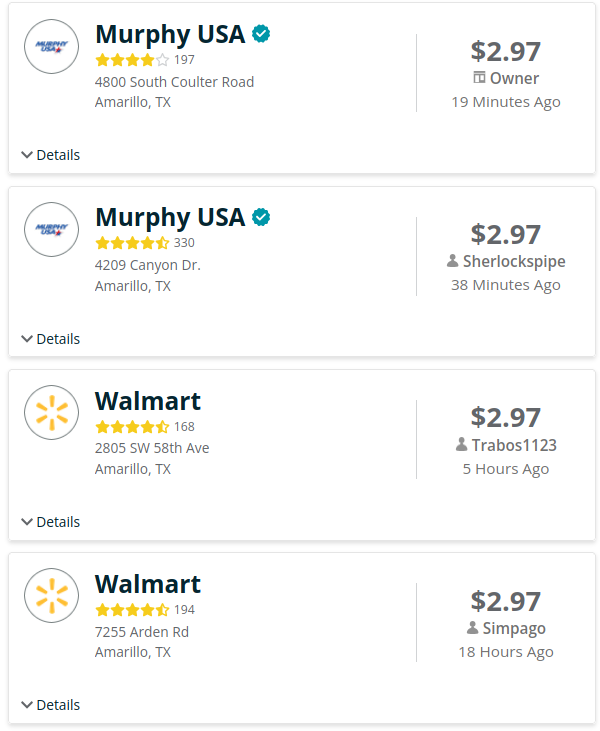Click Murphy USA logo at 4209 Canyon Dr.

coord(51,229)
